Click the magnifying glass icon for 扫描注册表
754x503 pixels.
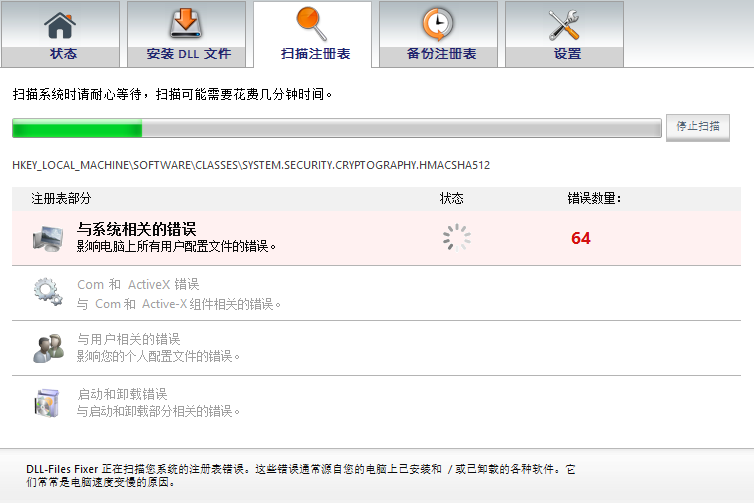(x=312, y=24)
